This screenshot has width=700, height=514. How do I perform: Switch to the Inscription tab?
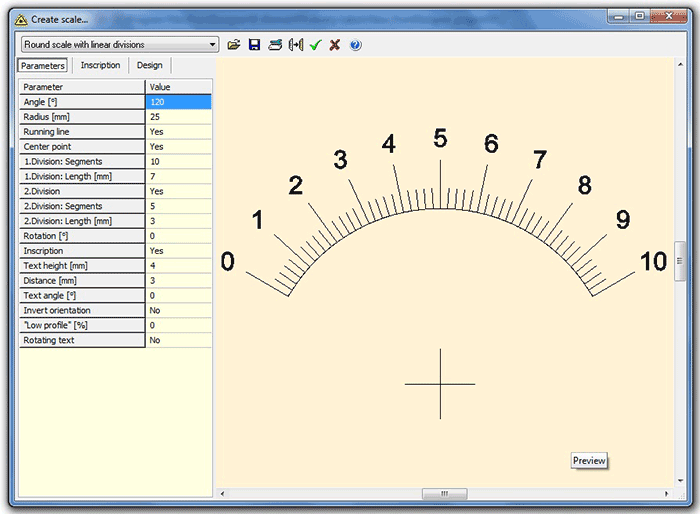100,65
